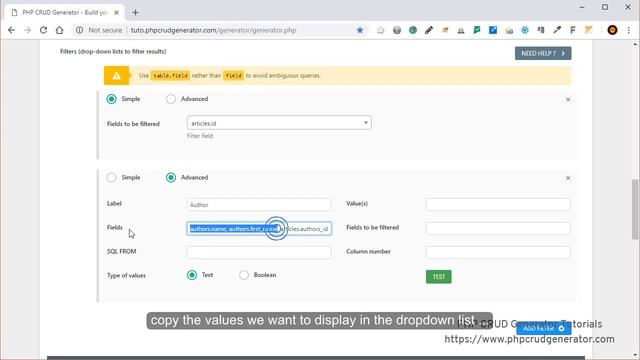Screen dimensions: 640x360
Task: Click the blue gear extension icon
Action: click(x=525, y=30)
